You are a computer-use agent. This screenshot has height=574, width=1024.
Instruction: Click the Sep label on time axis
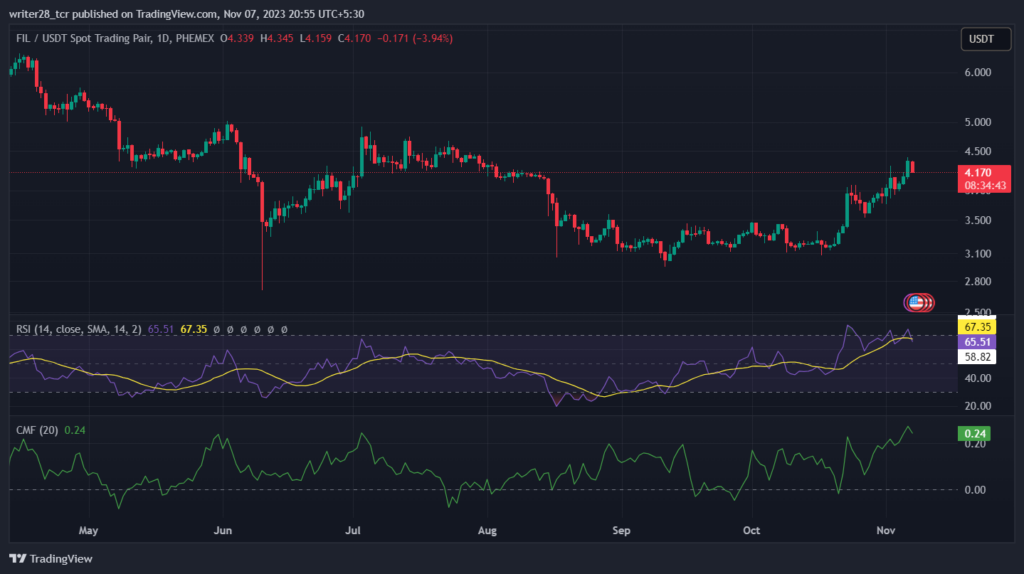pos(621,530)
